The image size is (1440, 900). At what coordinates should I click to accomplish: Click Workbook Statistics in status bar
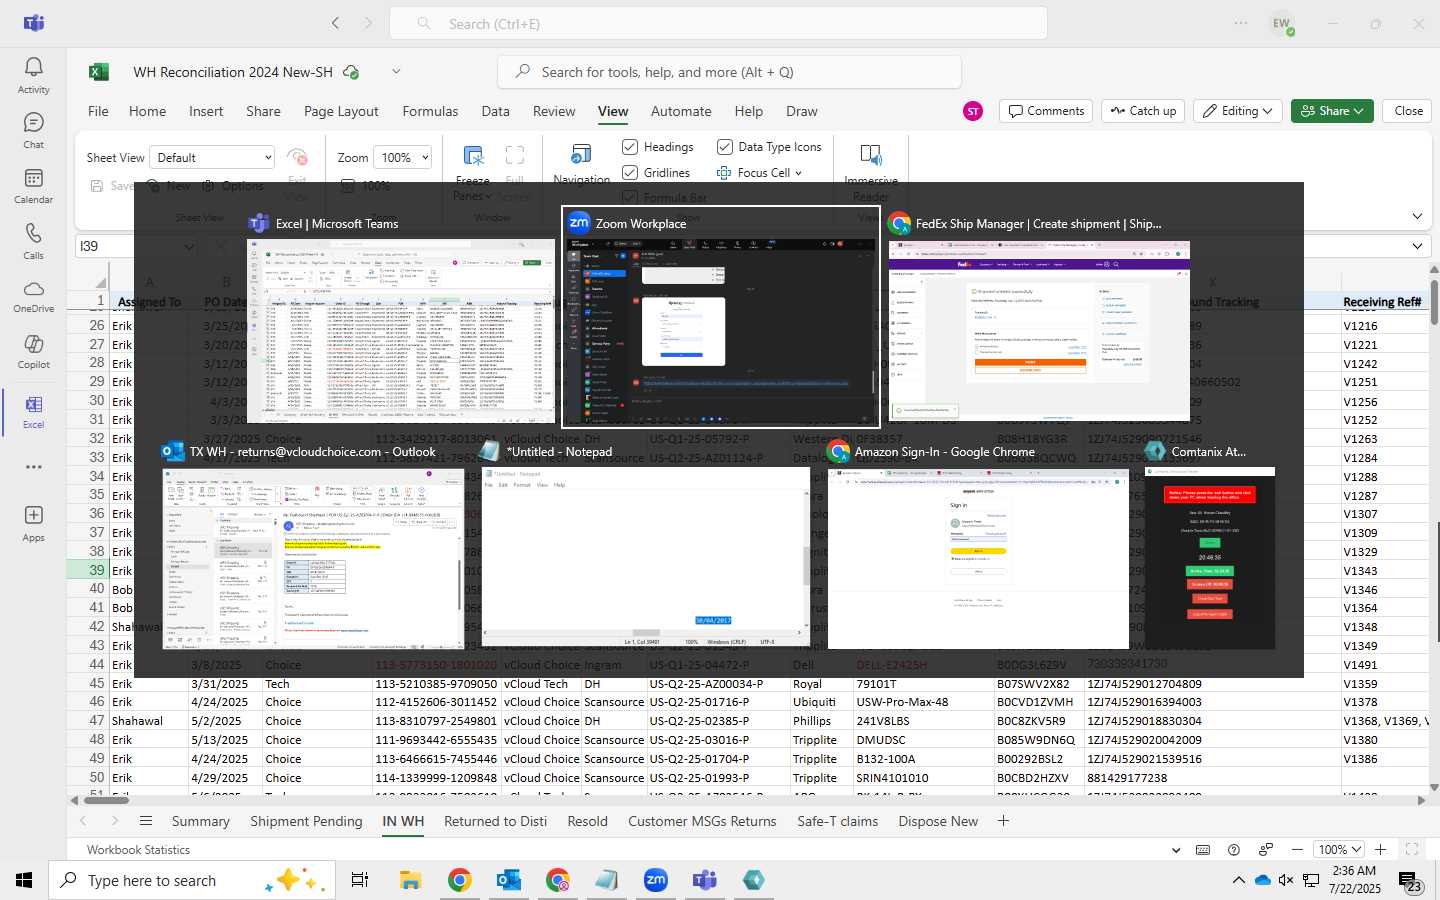138,849
